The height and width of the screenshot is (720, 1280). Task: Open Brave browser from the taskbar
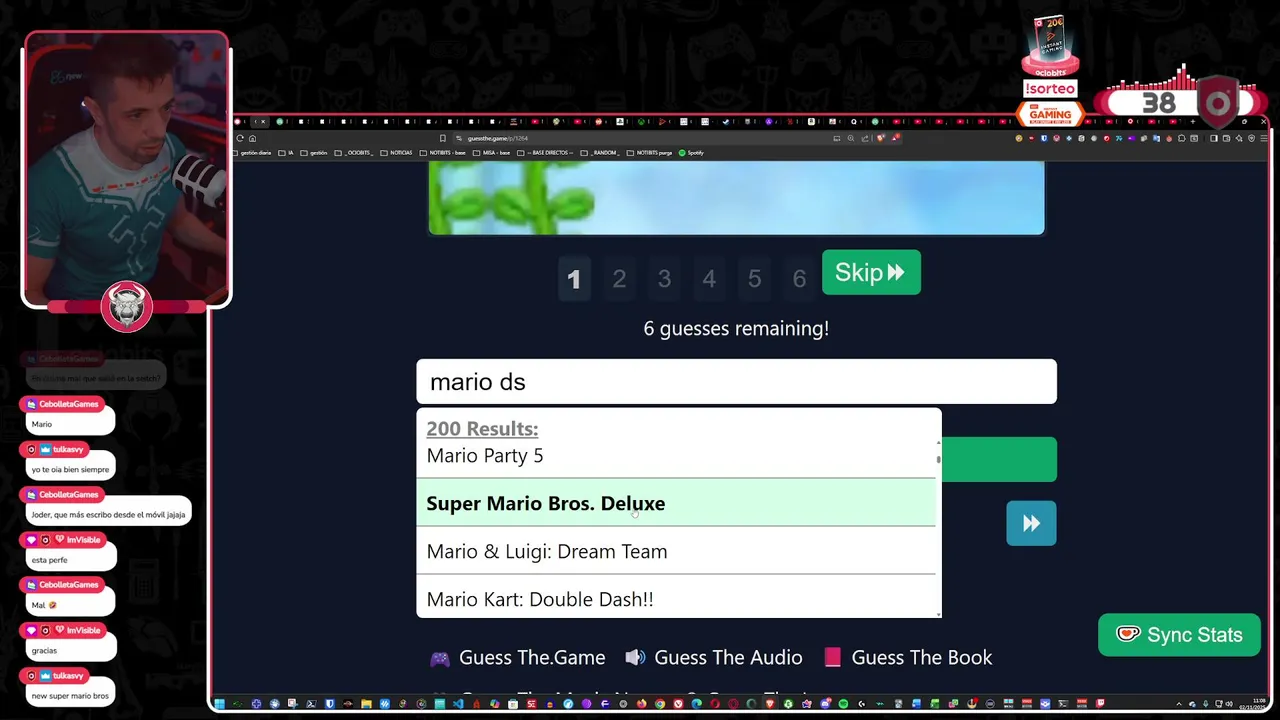tap(770, 703)
